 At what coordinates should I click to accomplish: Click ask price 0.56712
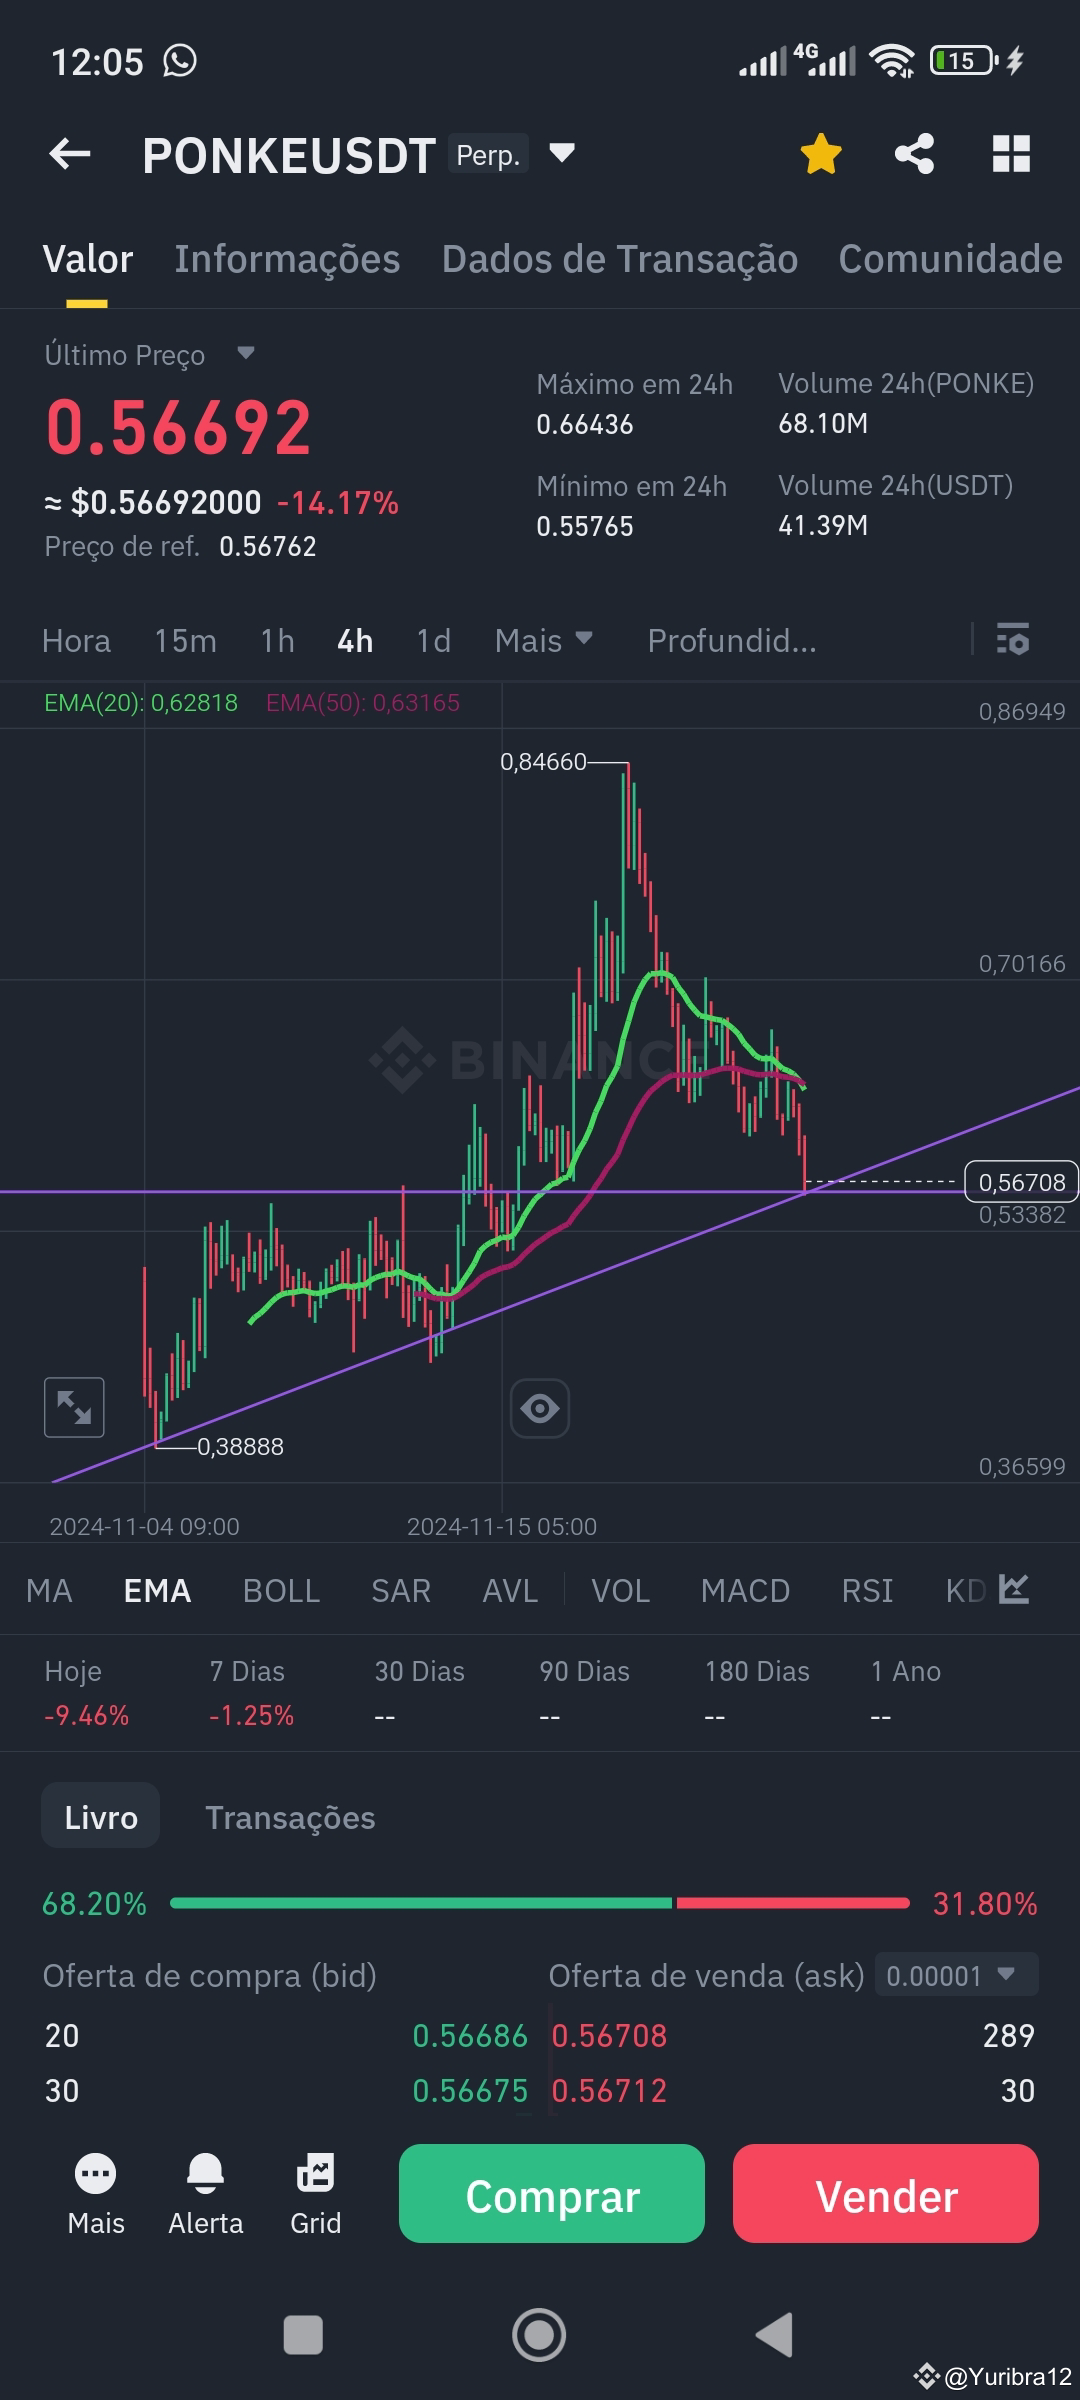click(609, 2091)
